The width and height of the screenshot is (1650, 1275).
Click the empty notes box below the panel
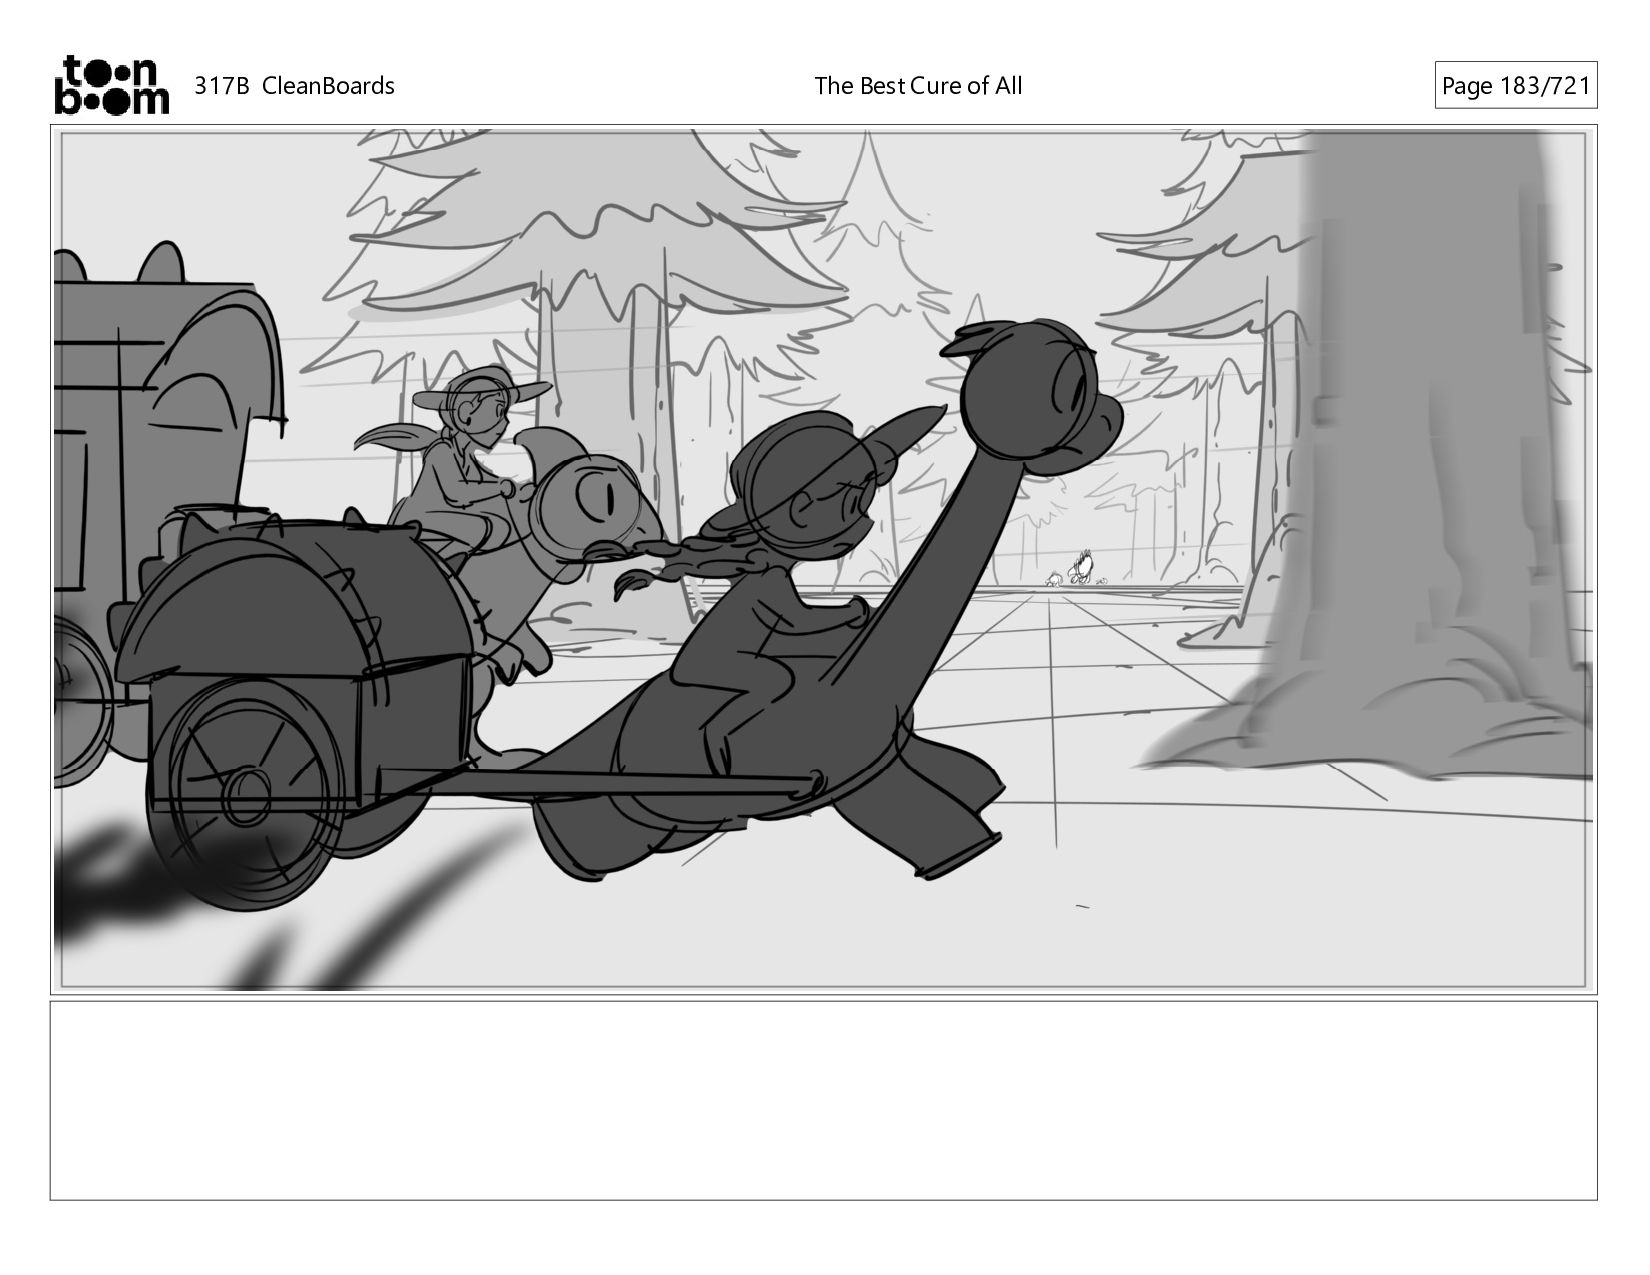tap(824, 1100)
